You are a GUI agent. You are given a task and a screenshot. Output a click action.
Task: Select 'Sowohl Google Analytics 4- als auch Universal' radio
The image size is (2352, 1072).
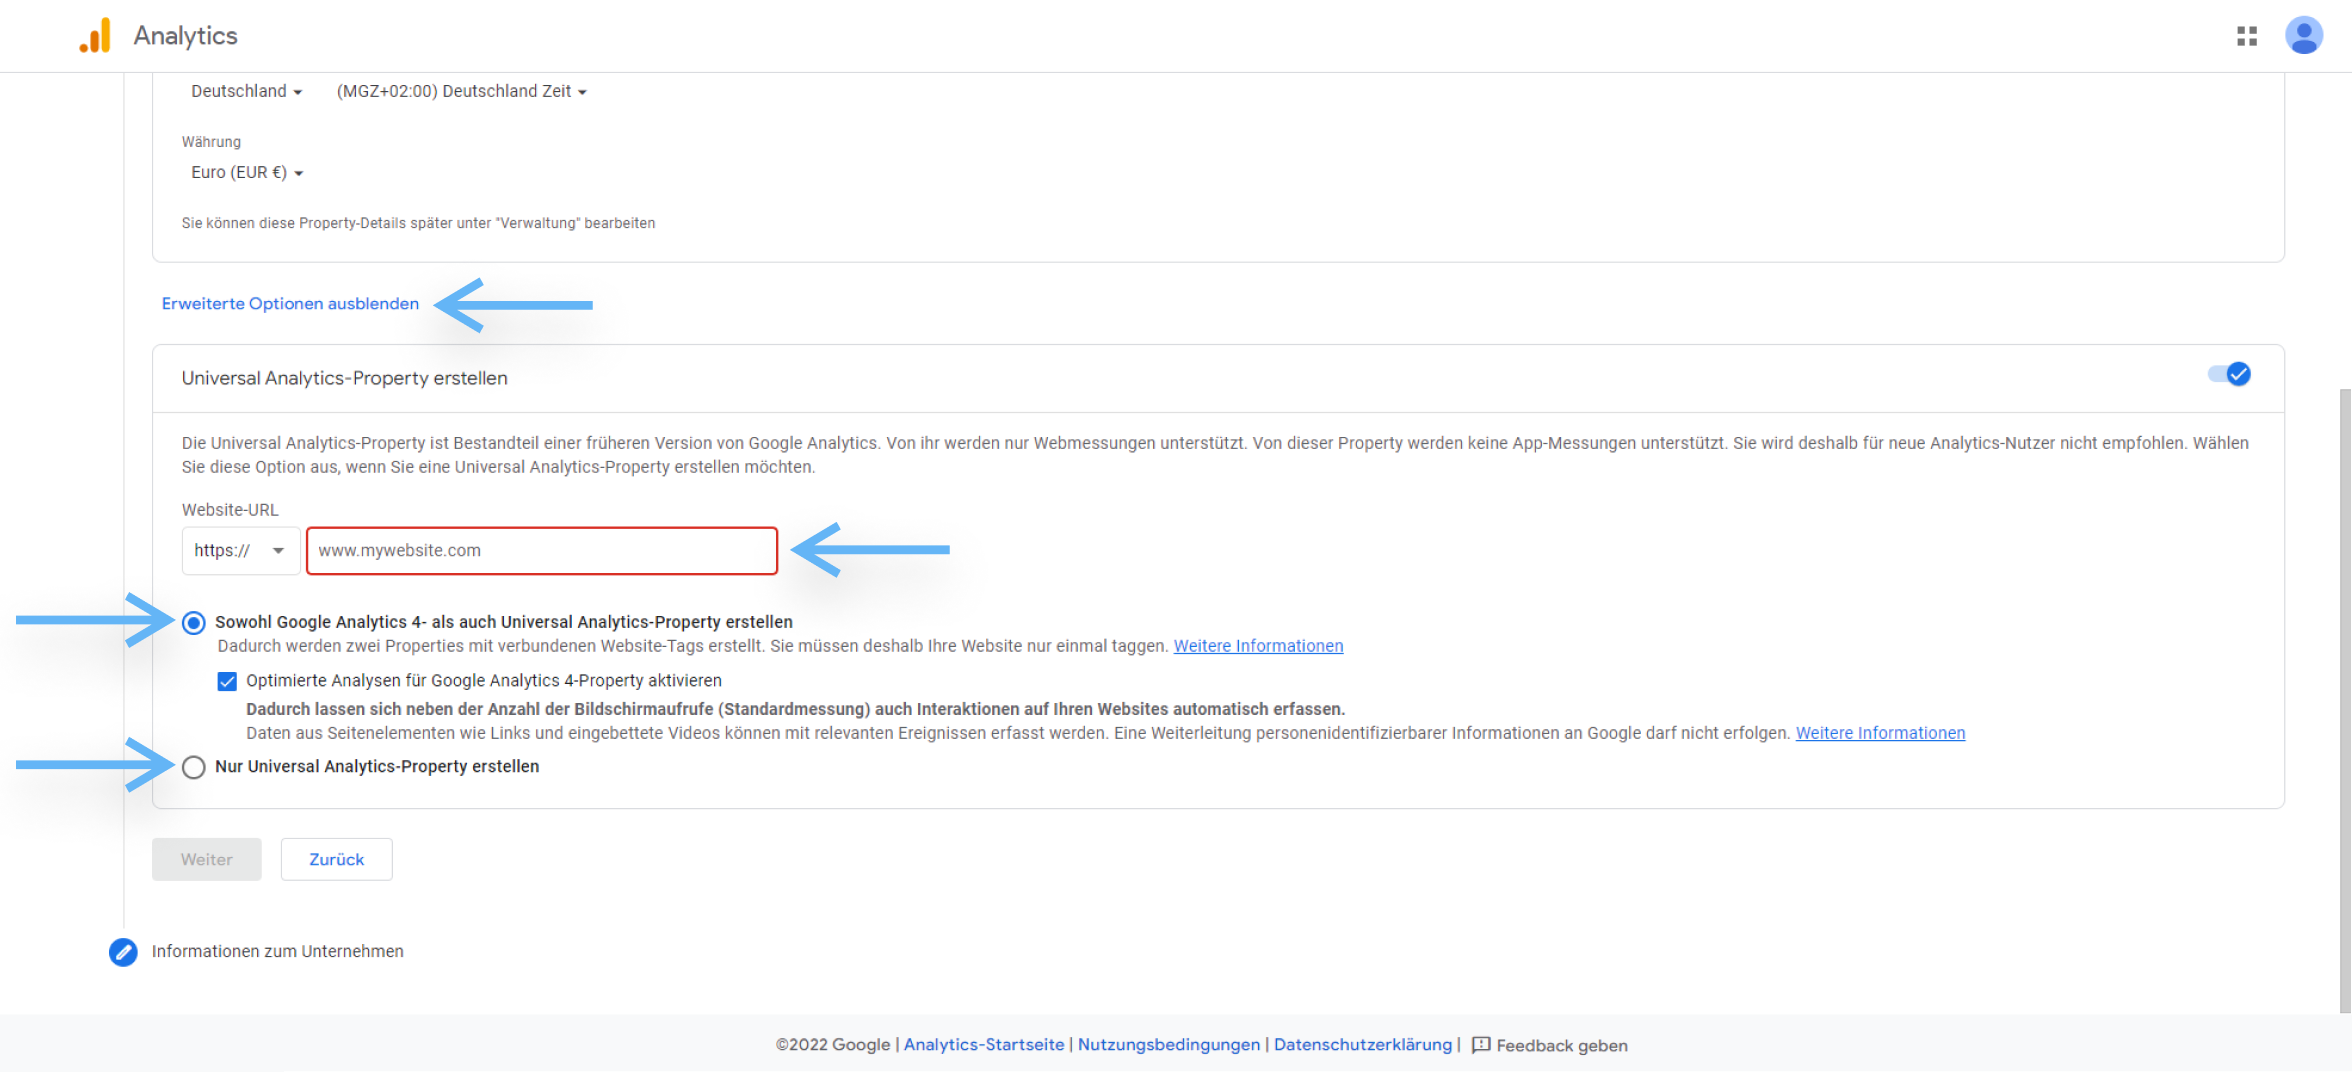(194, 623)
